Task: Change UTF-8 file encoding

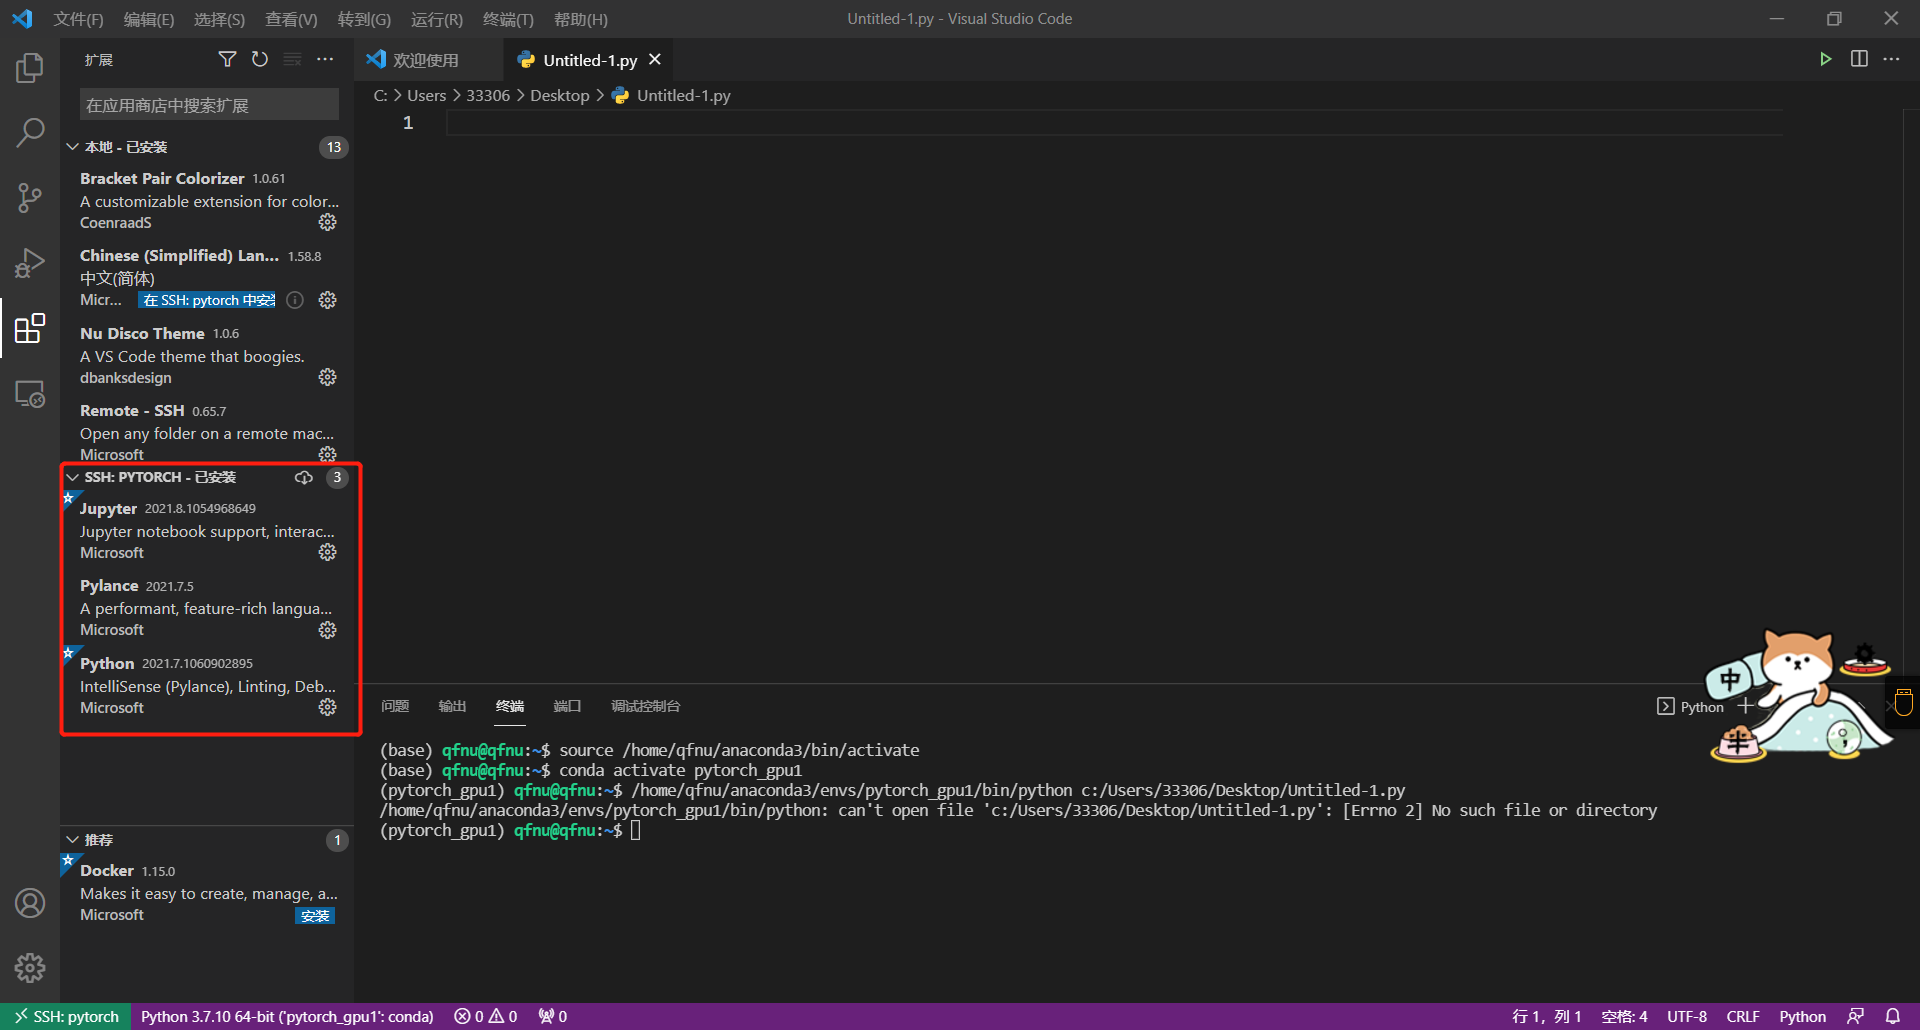Action: pyautogui.click(x=1687, y=1016)
